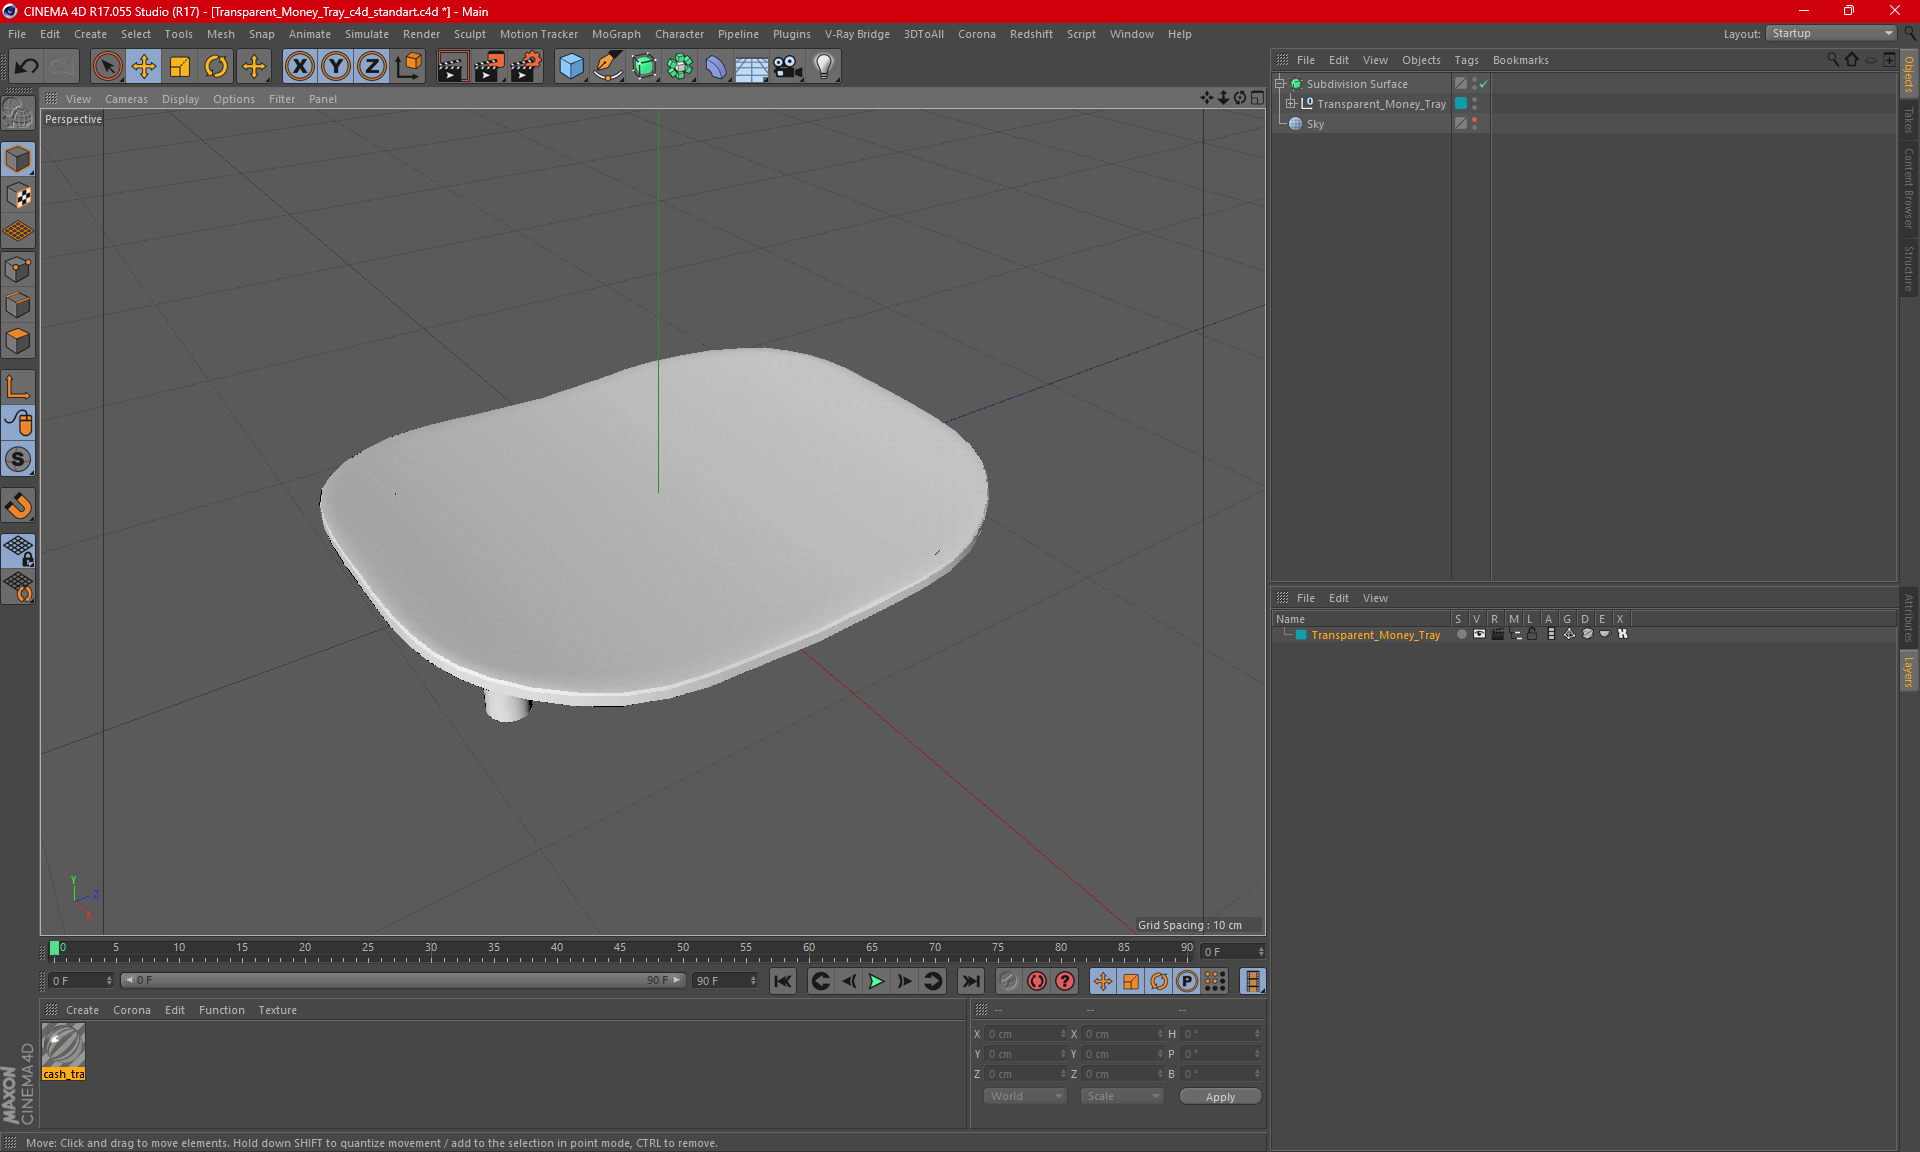
Task: Toggle Y axis lock
Action: tap(336, 66)
